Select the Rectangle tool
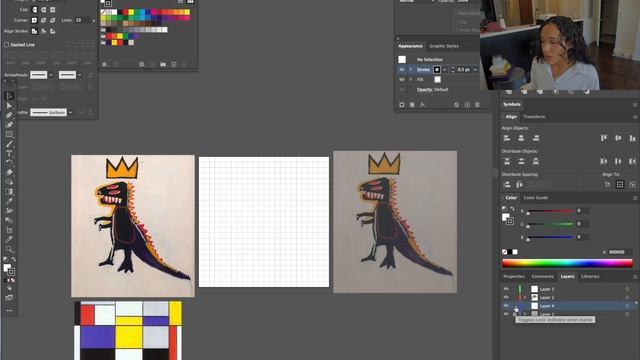The width and height of the screenshot is (640, 360). tap(9, 134)
